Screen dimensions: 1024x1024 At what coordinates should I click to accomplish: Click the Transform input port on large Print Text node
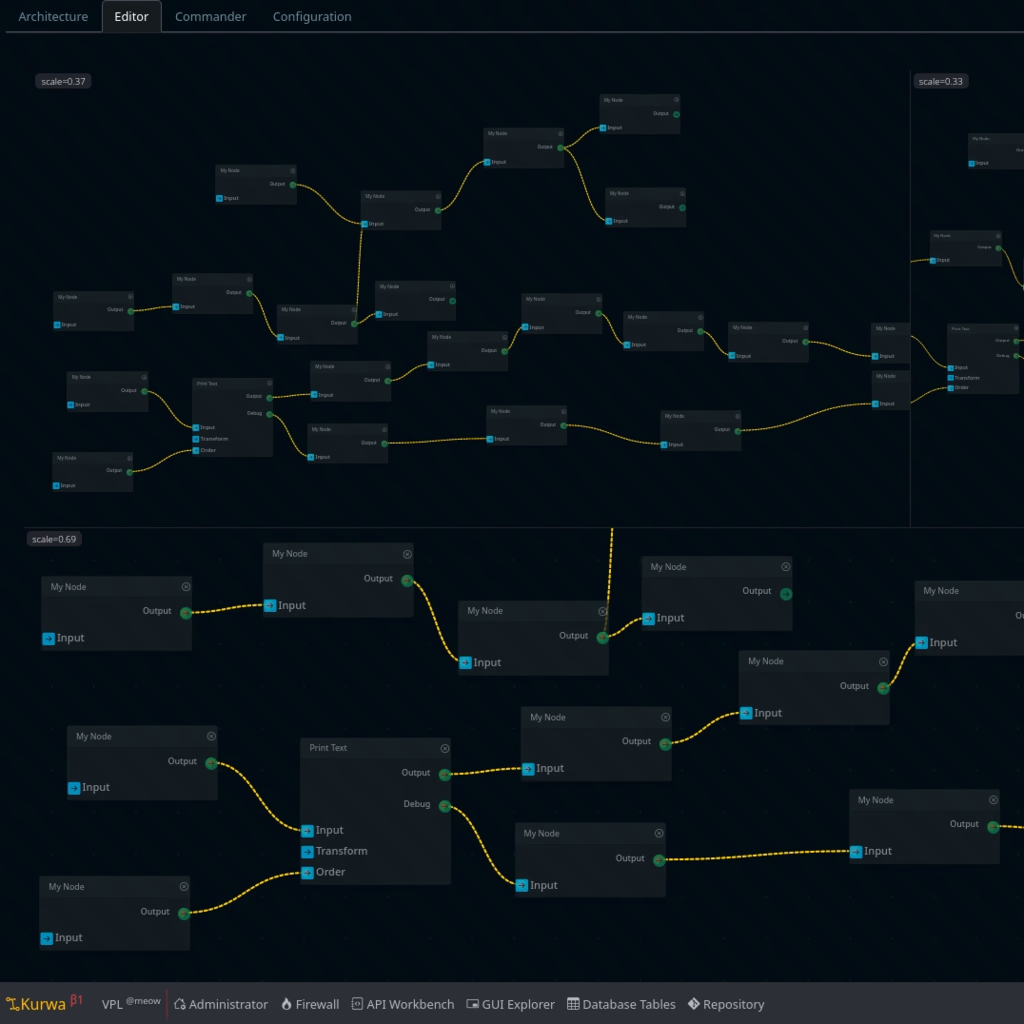point(308,851)
